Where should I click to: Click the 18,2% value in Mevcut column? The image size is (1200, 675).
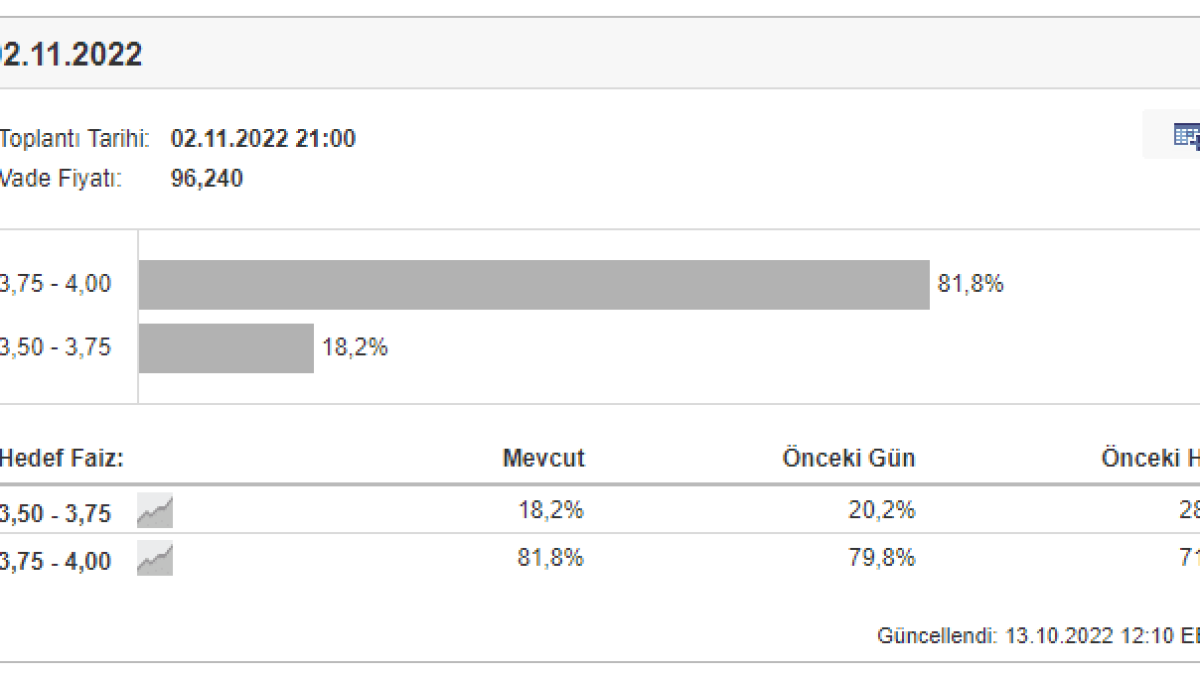(551, 510)
